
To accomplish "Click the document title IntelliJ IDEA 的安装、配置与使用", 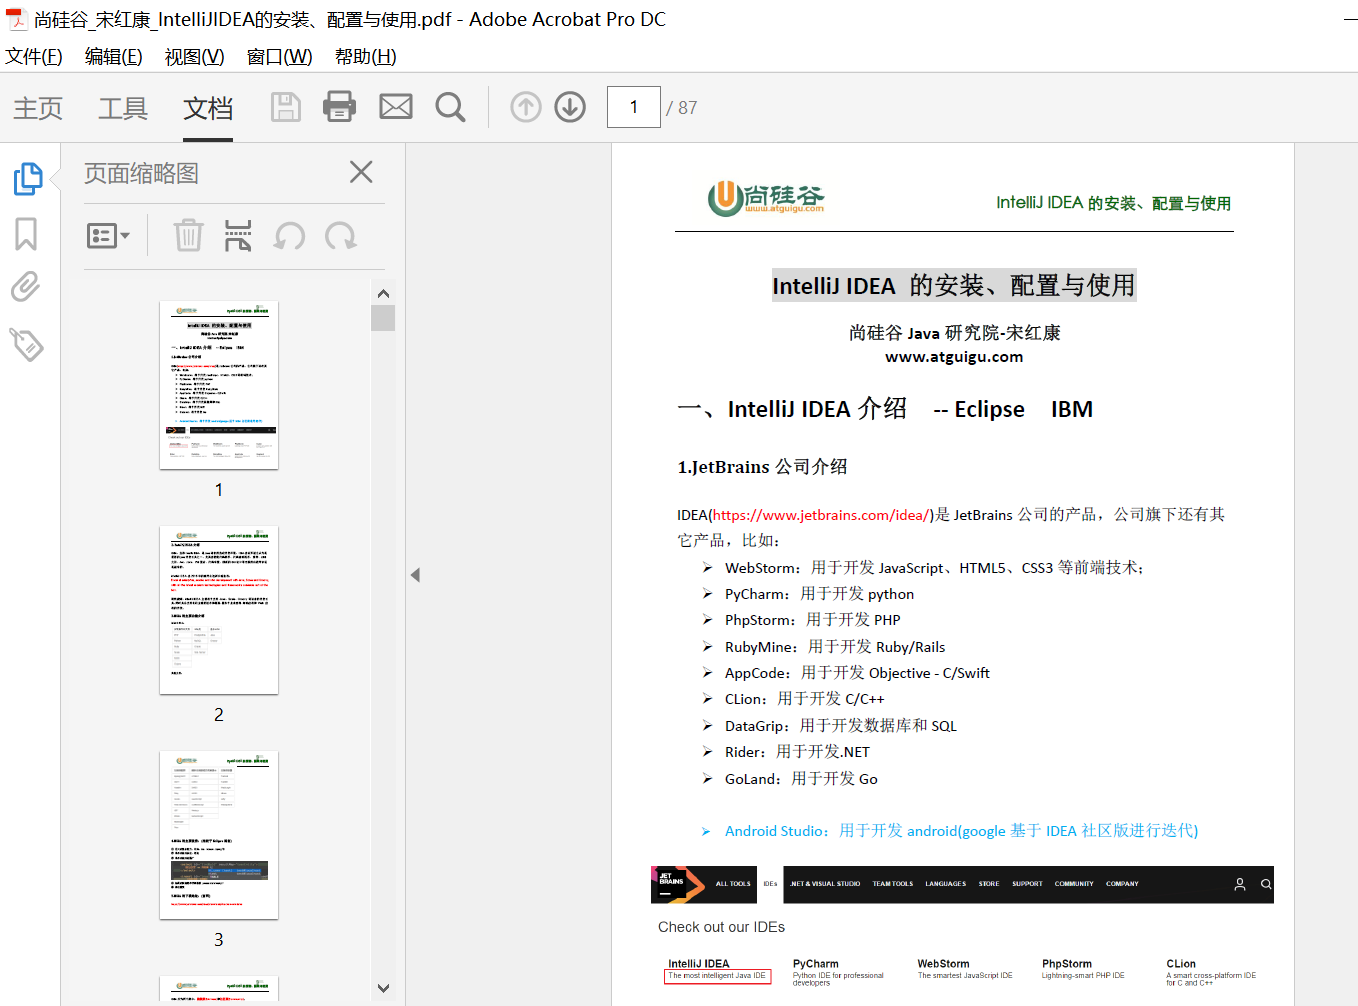I will pyautogui.click(x=954, y=286).
